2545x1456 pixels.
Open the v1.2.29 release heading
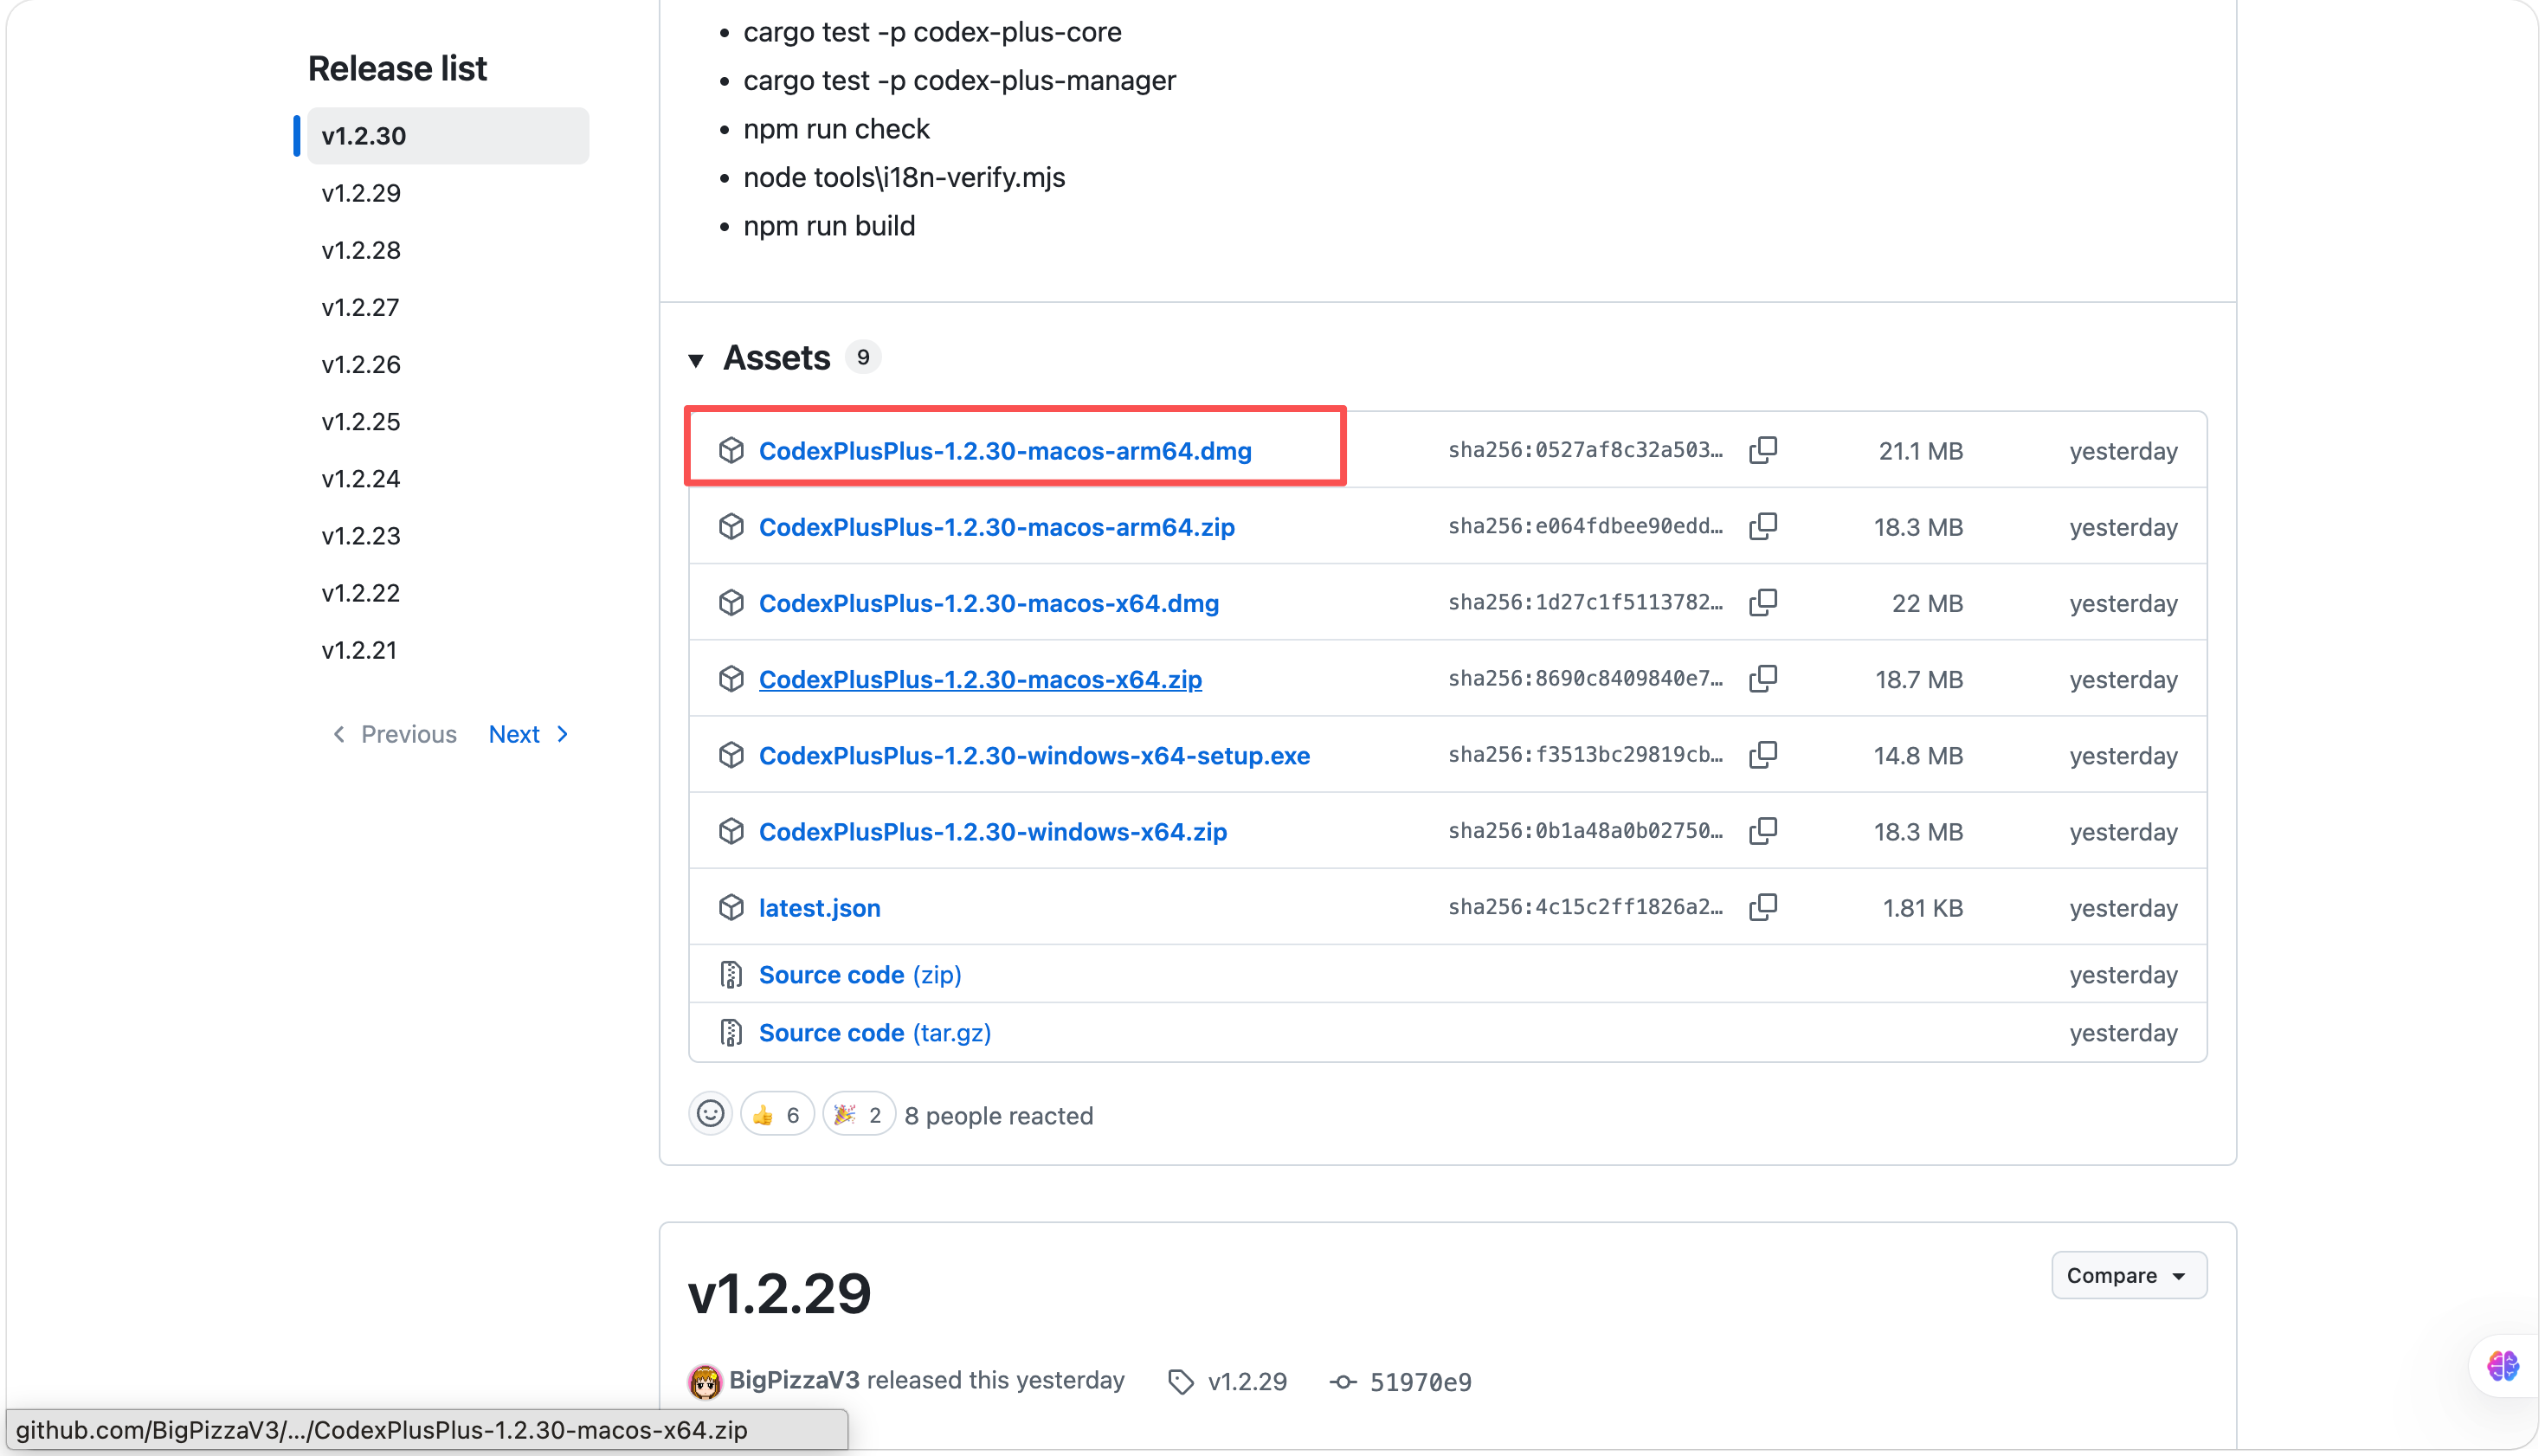coord(779,1293)
